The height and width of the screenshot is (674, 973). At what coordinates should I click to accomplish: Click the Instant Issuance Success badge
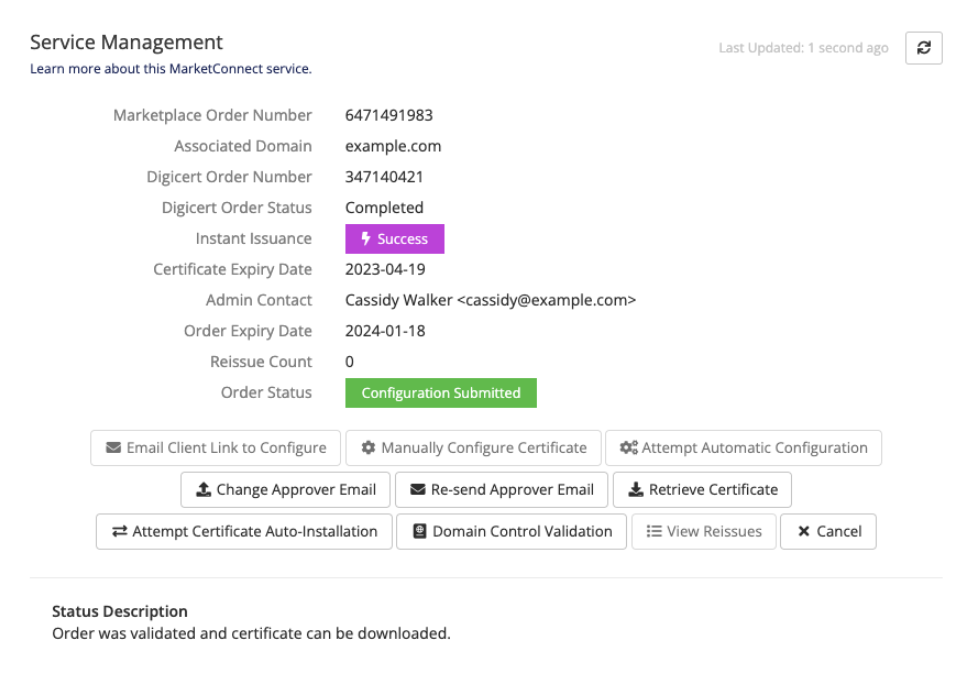click(x=394, y=238)
